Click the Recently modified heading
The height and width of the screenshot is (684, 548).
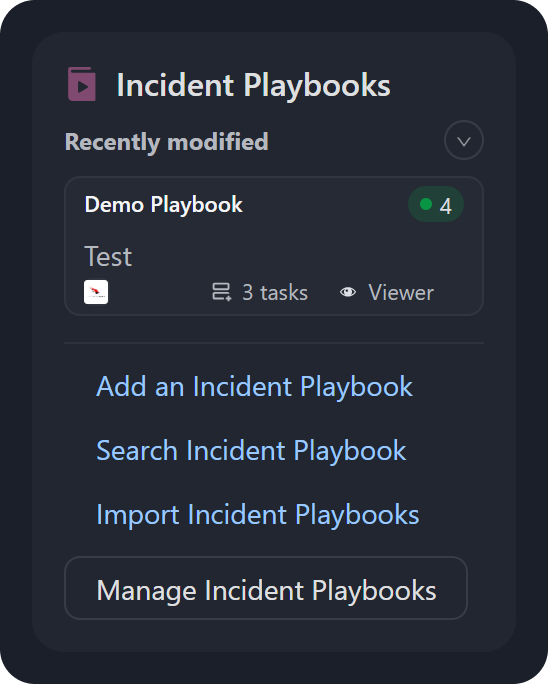[x=166, y=142]
